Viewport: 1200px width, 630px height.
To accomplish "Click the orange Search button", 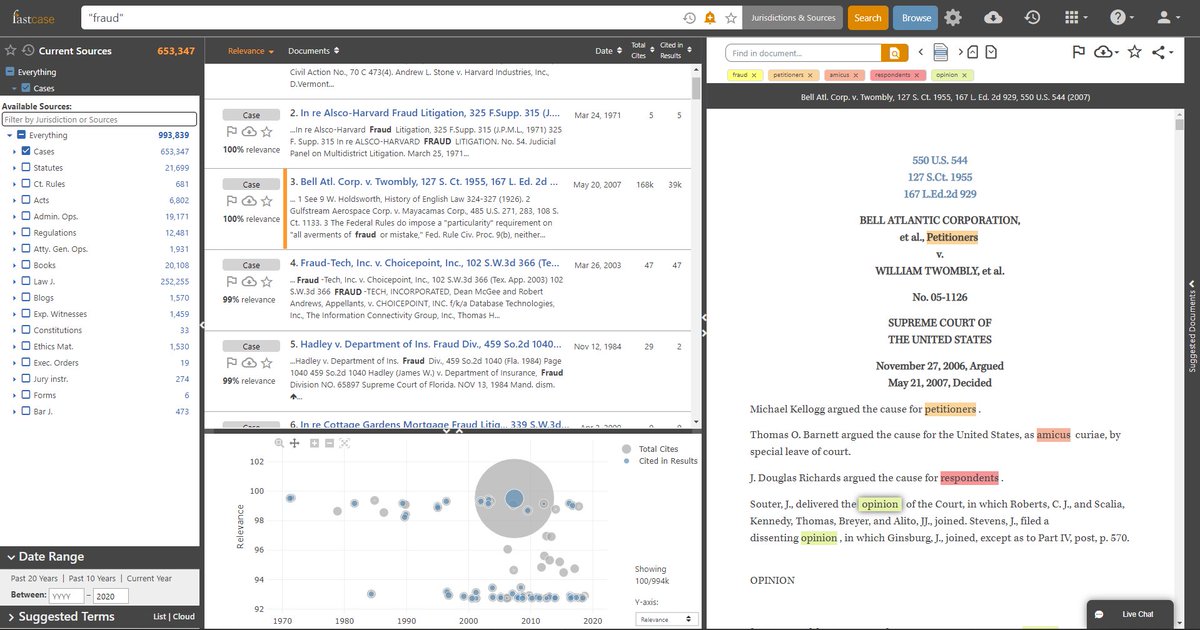I will 868,18.
